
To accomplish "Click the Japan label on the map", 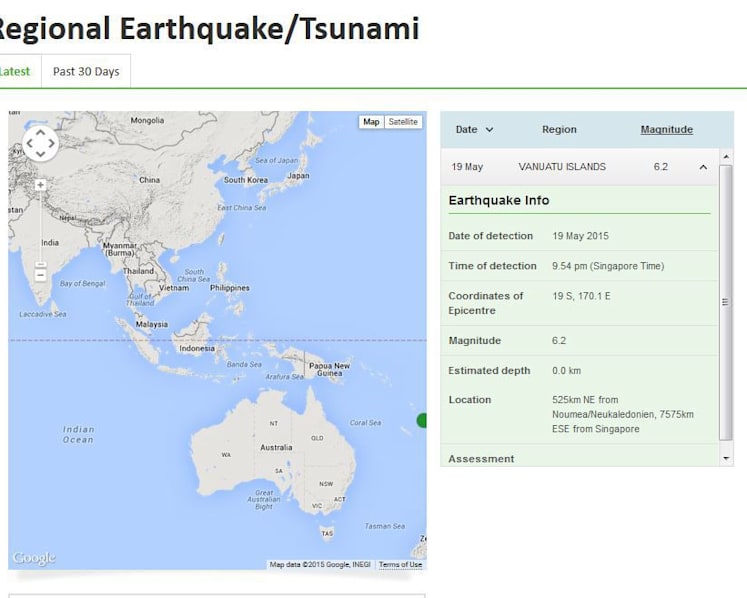I will (298, 176).
